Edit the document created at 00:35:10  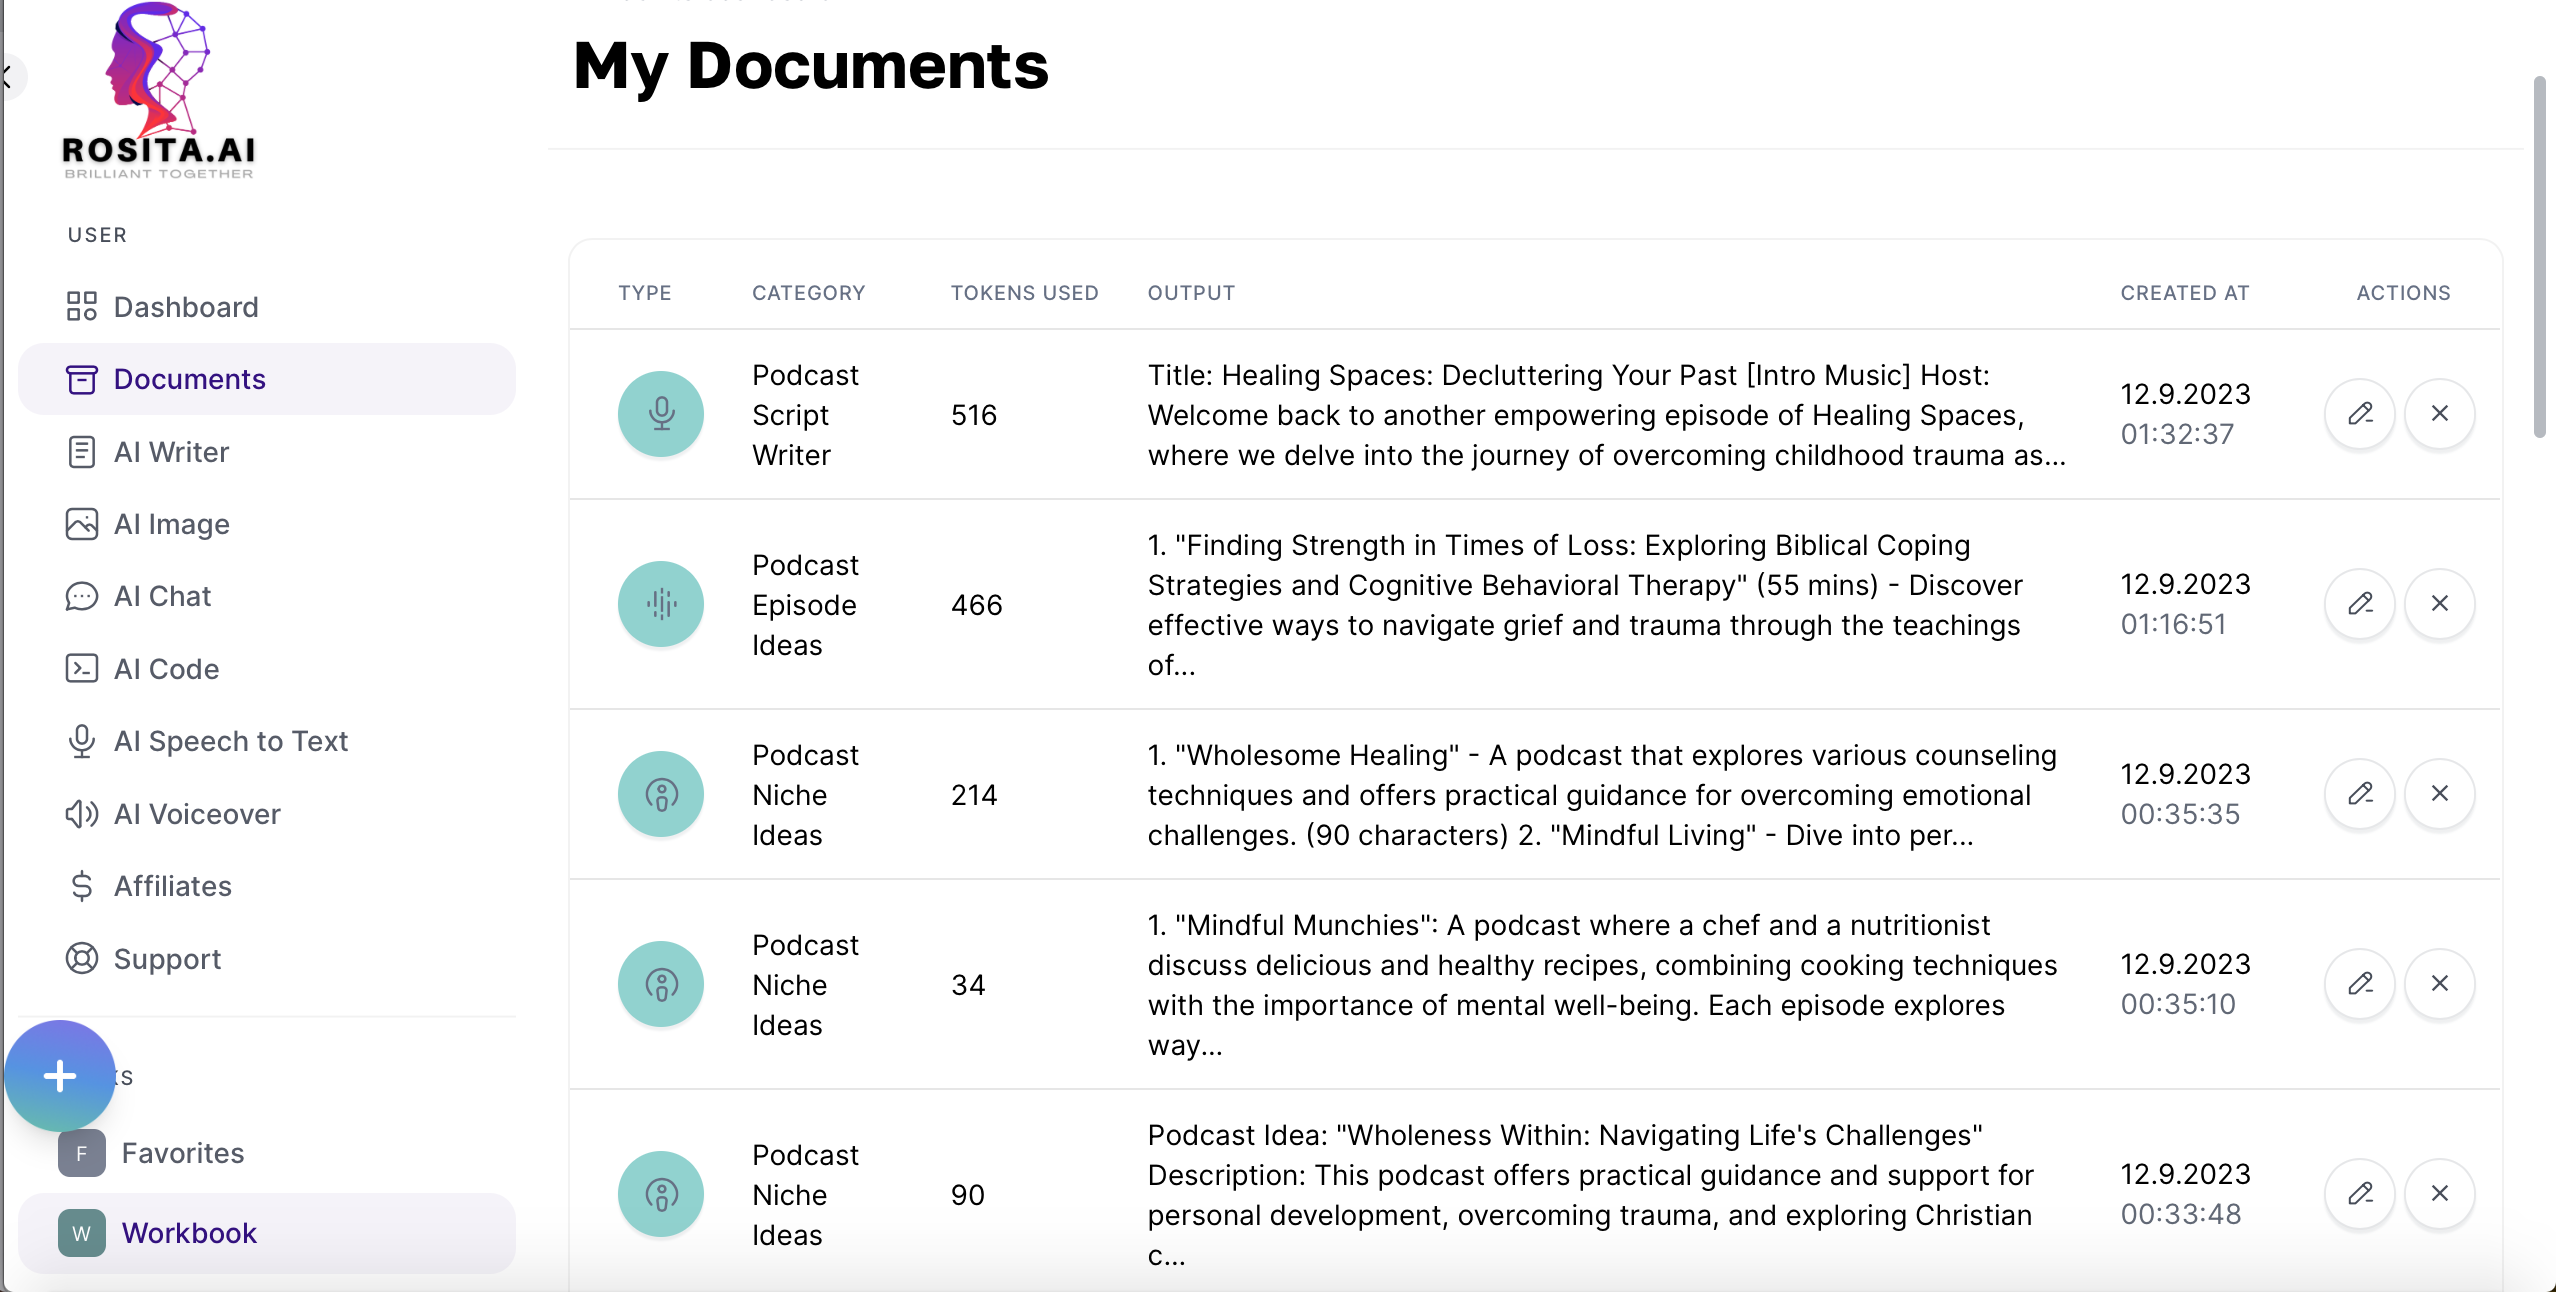(x=2360, y=984)
